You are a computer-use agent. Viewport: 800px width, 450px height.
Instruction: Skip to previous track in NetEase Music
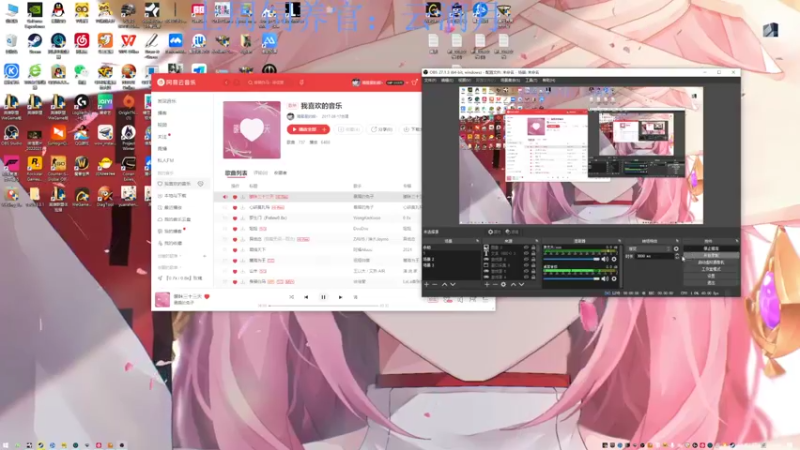(306, 297)
